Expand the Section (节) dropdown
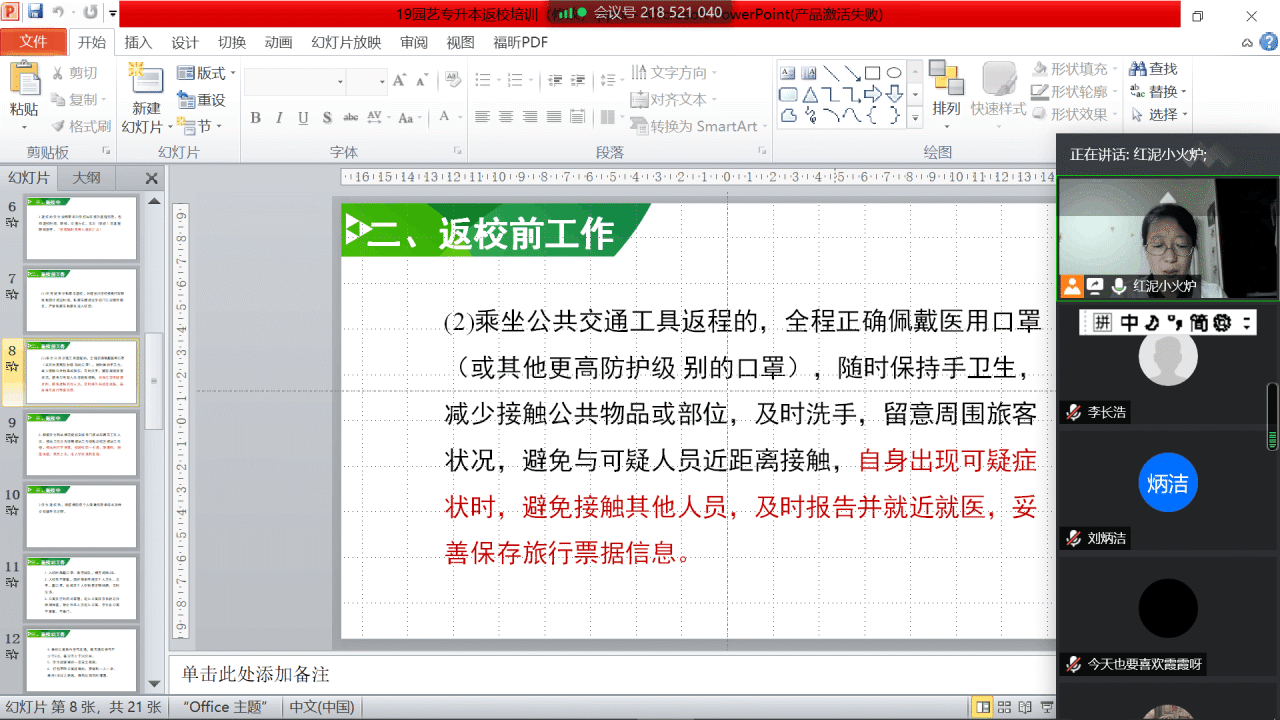This screenshot has width=1280, height=720. pos(203,126)
